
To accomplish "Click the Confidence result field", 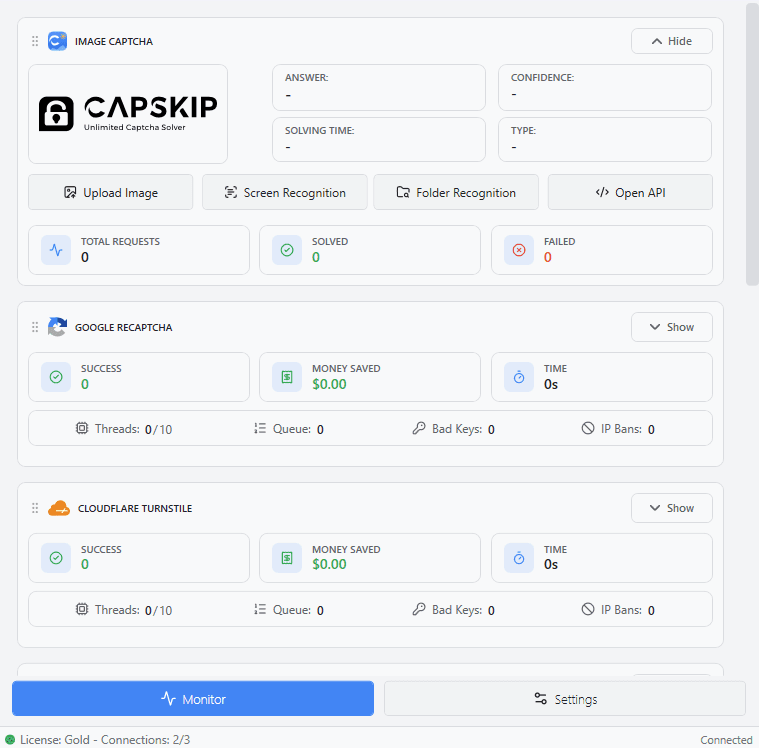I will click(605, 87).
